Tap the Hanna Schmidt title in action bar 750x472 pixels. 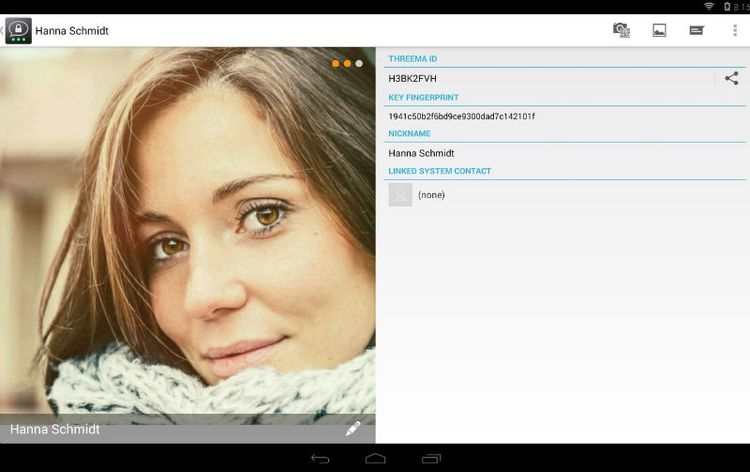pos(72,31)
